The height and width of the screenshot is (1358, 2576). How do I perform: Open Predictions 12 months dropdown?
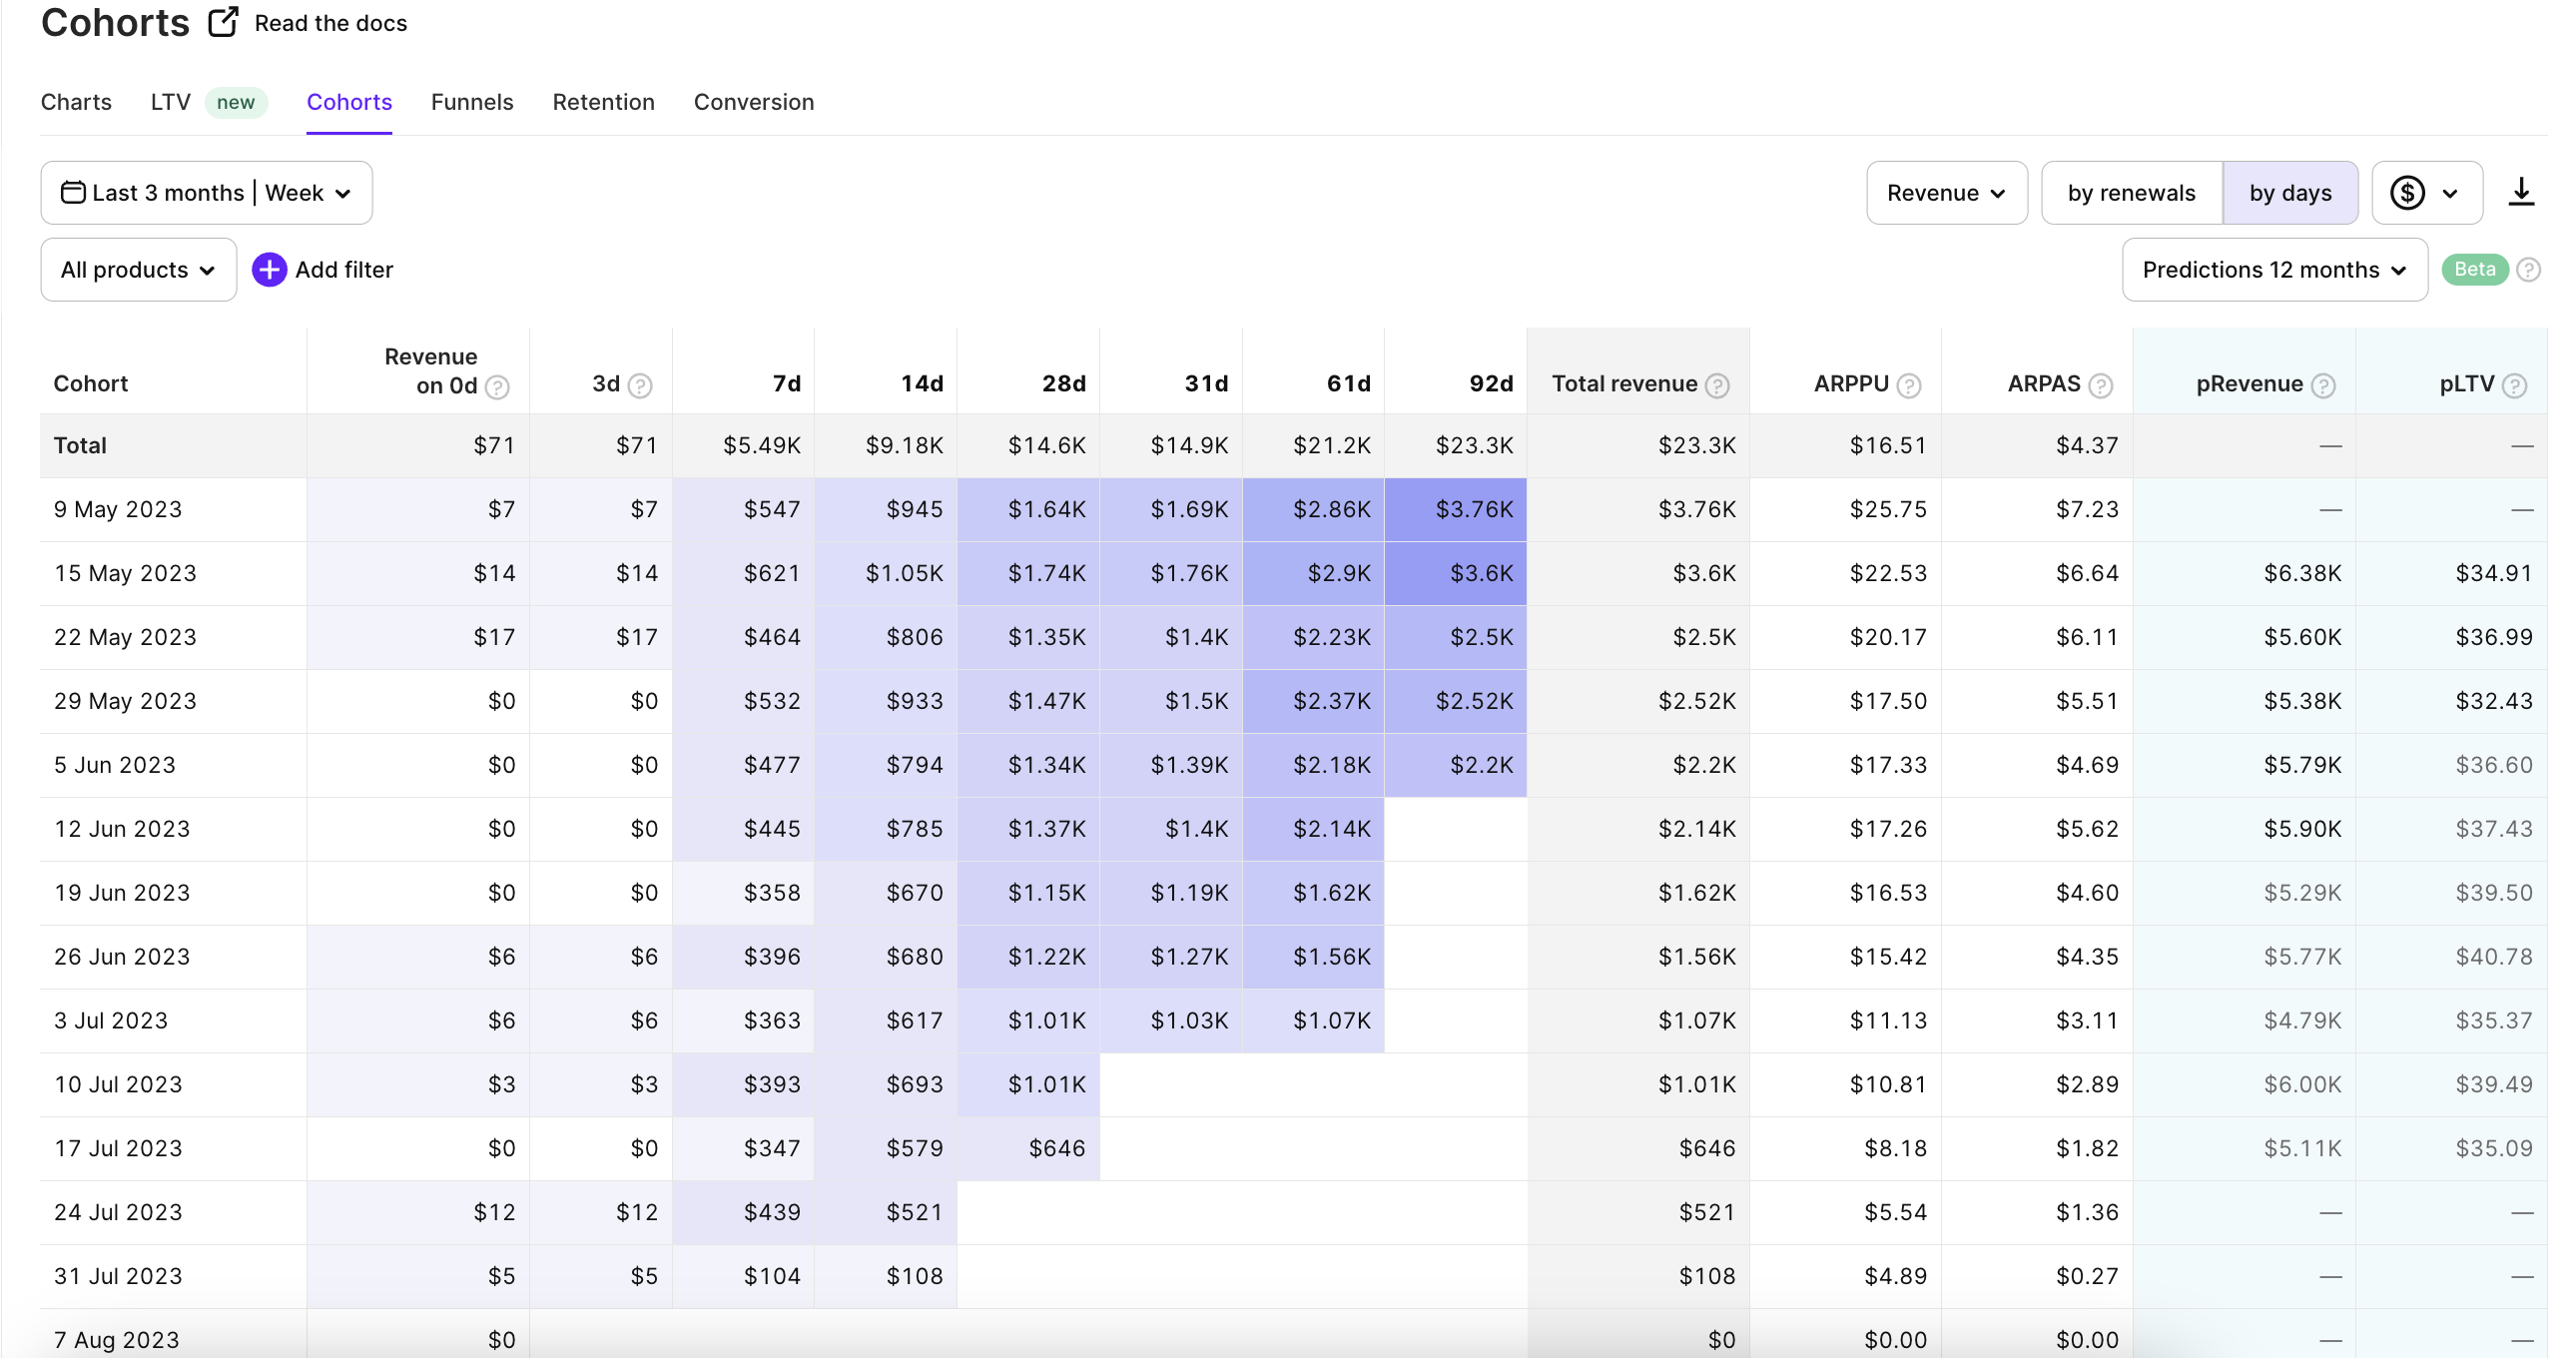(2274, 269)
